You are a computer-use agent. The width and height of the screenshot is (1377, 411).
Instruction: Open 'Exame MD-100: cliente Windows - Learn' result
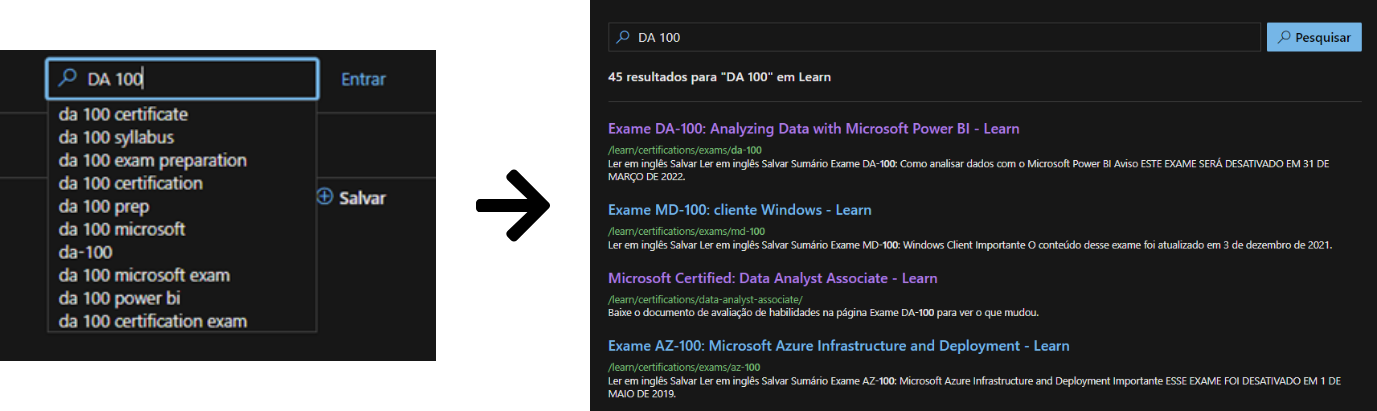pyautogui.click(x=739, y=210)
